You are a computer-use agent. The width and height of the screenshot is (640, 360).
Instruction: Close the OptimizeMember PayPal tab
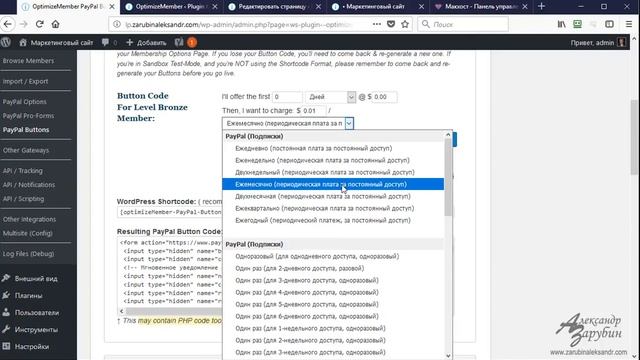112,7
